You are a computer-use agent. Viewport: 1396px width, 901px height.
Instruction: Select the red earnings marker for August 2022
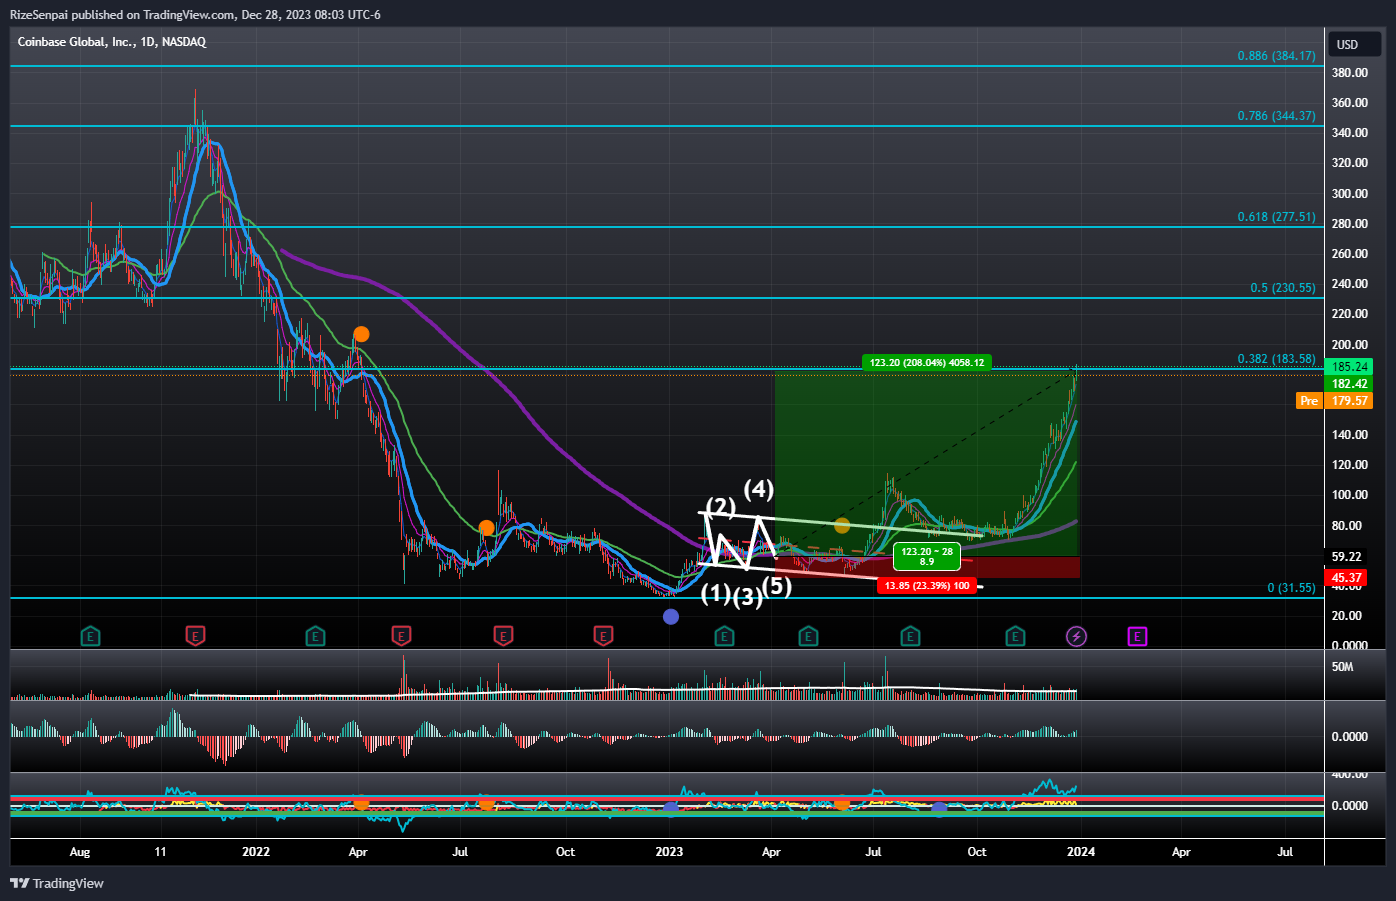[503, 635]
